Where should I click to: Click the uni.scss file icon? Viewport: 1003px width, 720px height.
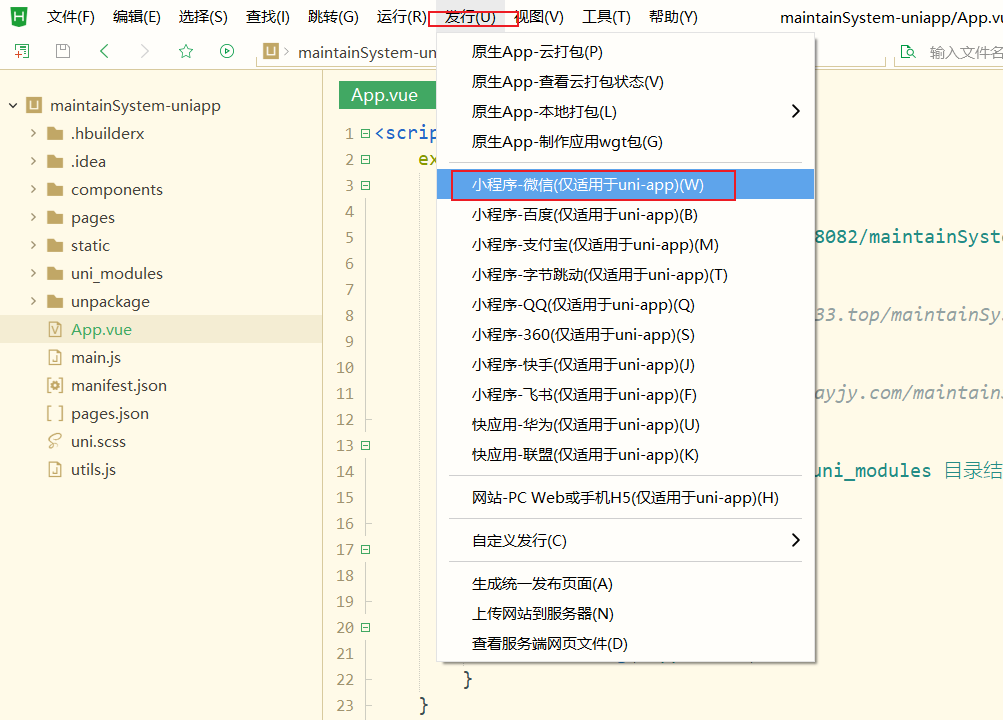[55, 441]
